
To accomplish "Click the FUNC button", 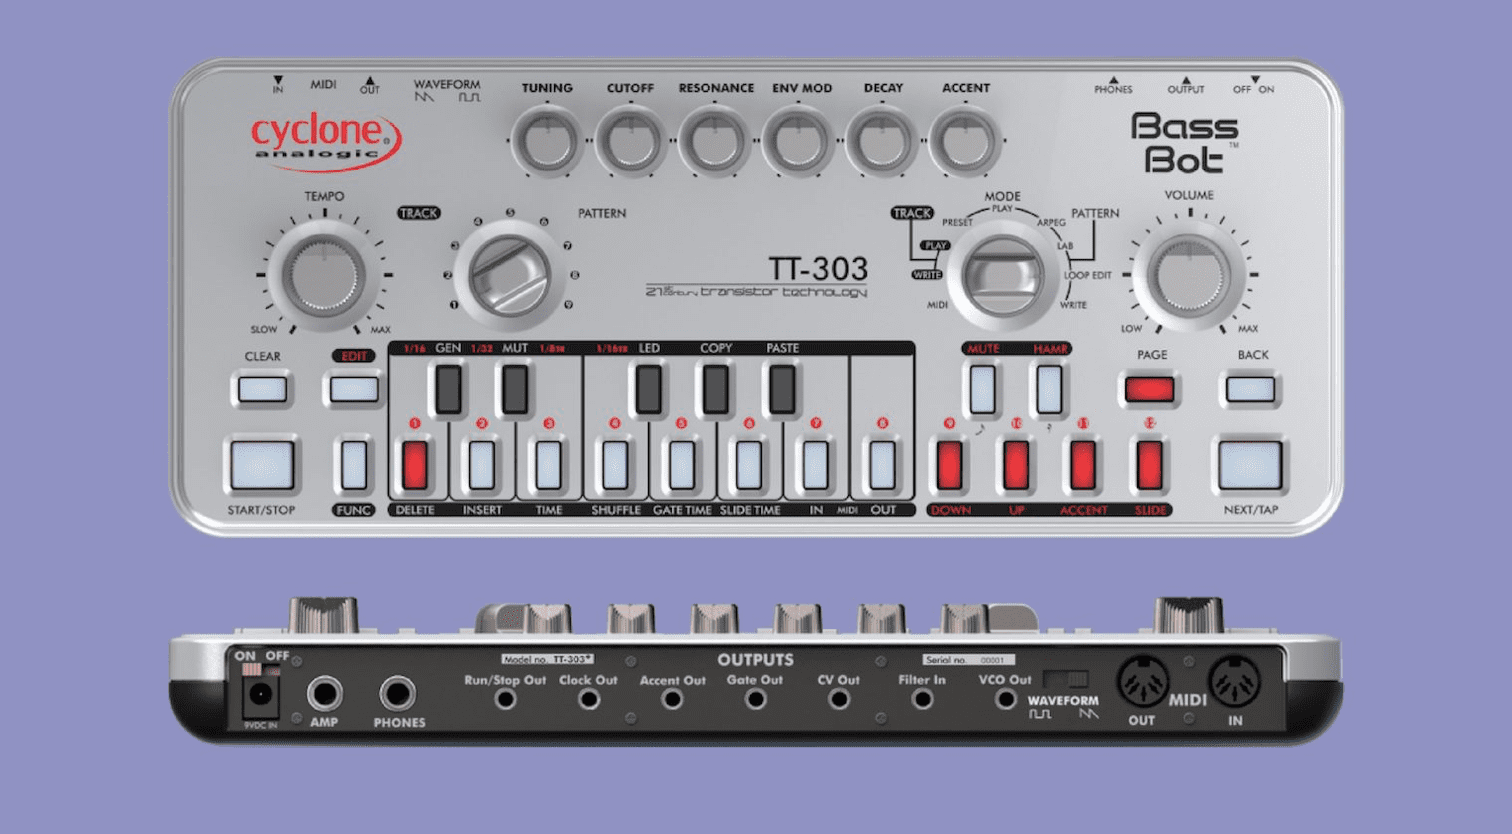I will point(354,465).
